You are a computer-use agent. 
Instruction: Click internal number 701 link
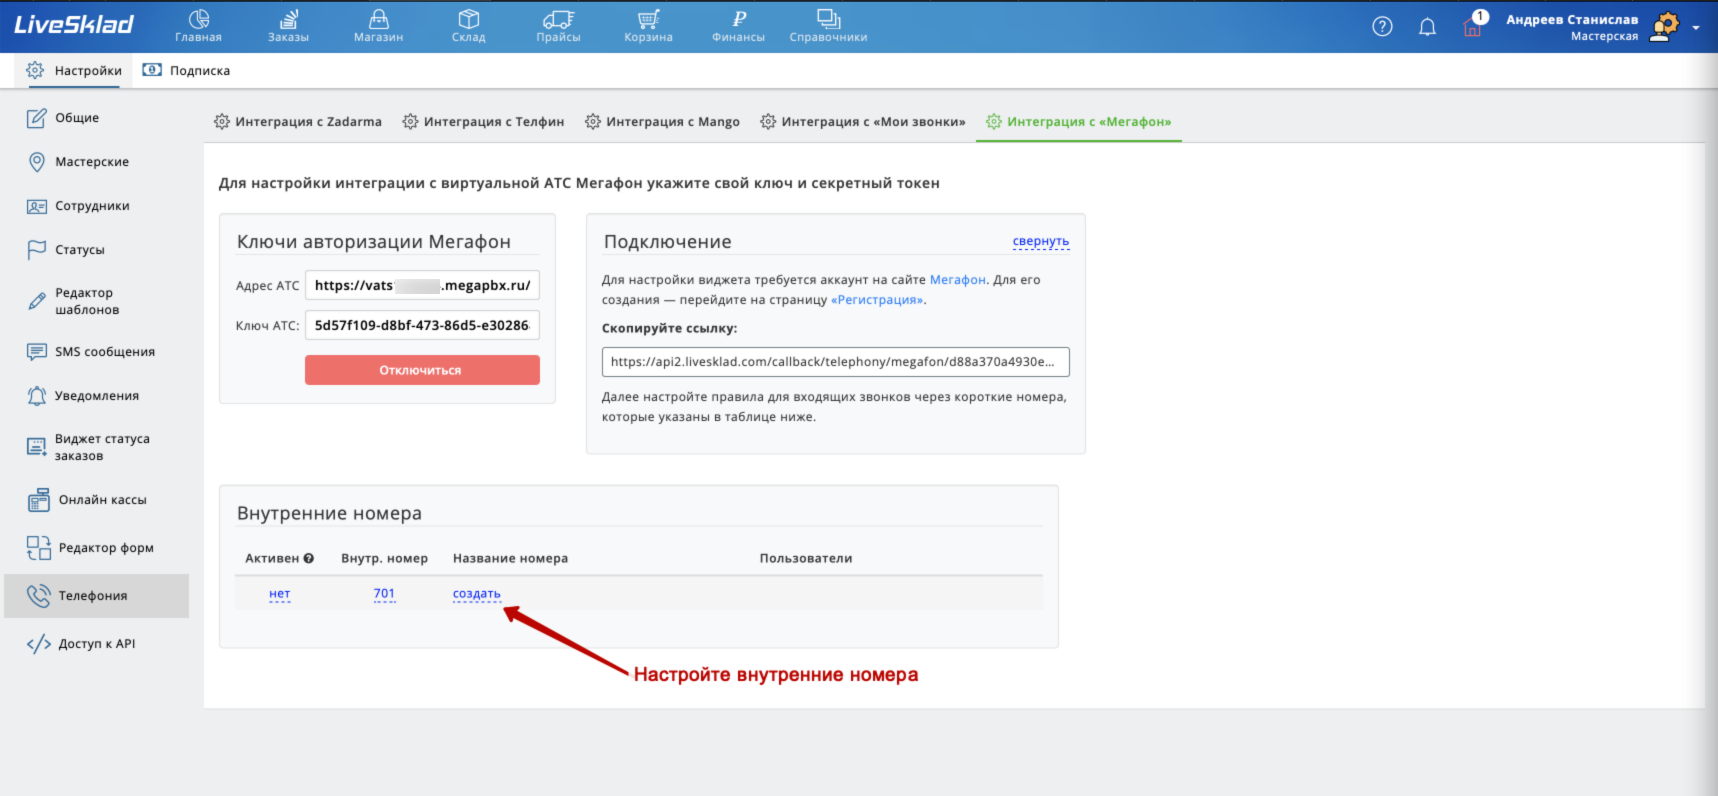384,594
